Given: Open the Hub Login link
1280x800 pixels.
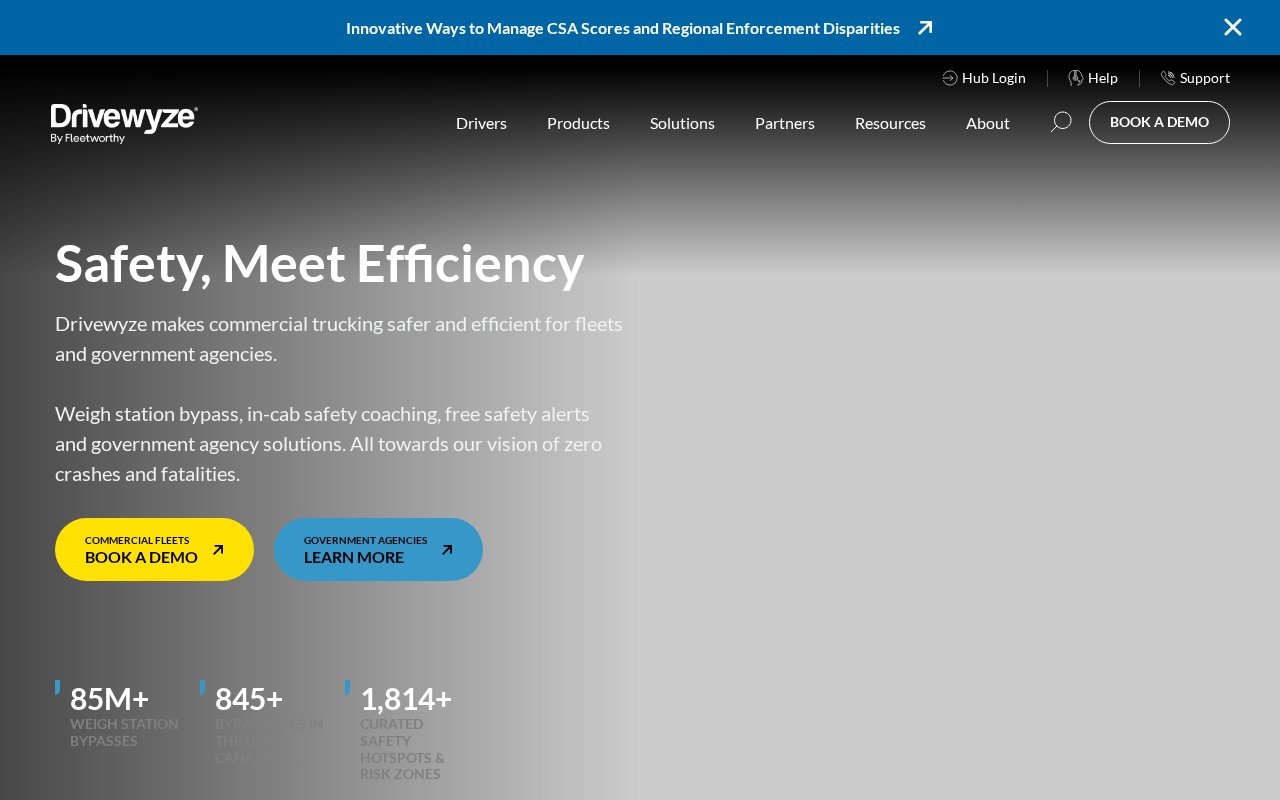Looking at the screenshot, I should pyautogui.click(x=984, y=78).
